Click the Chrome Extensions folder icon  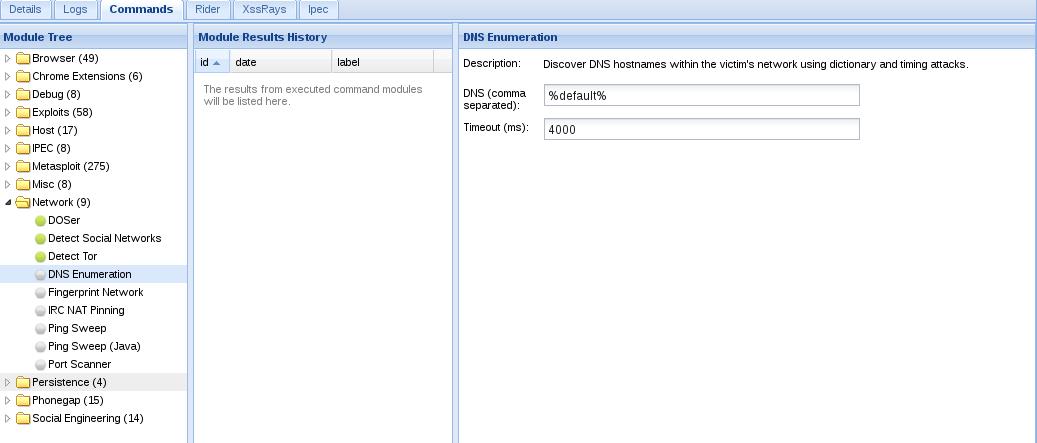pos(23,77)
